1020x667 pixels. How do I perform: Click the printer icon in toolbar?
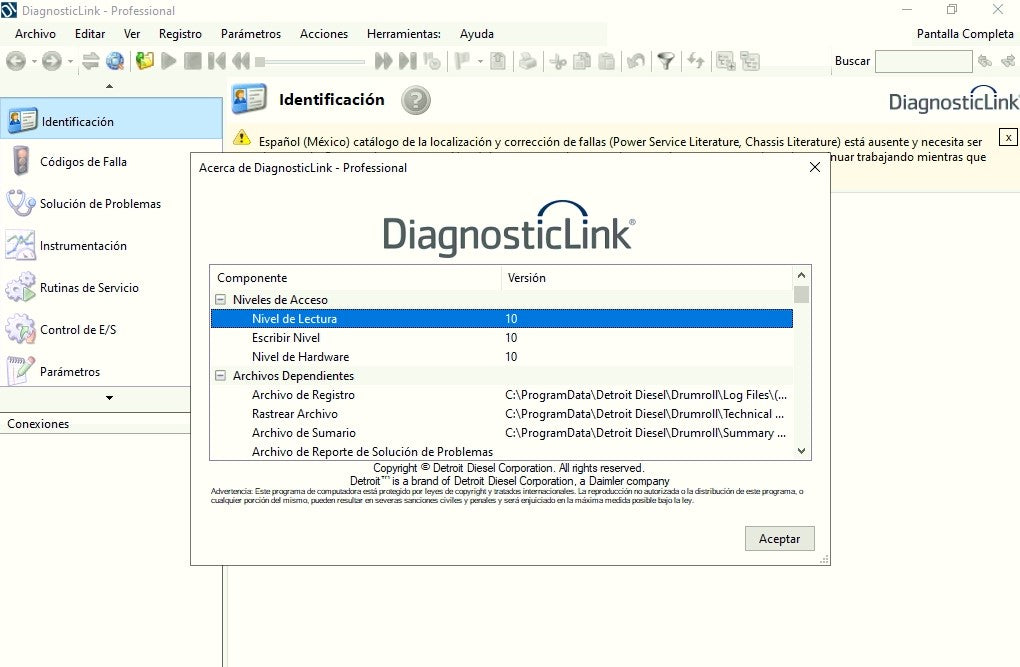tap(528, 61)
